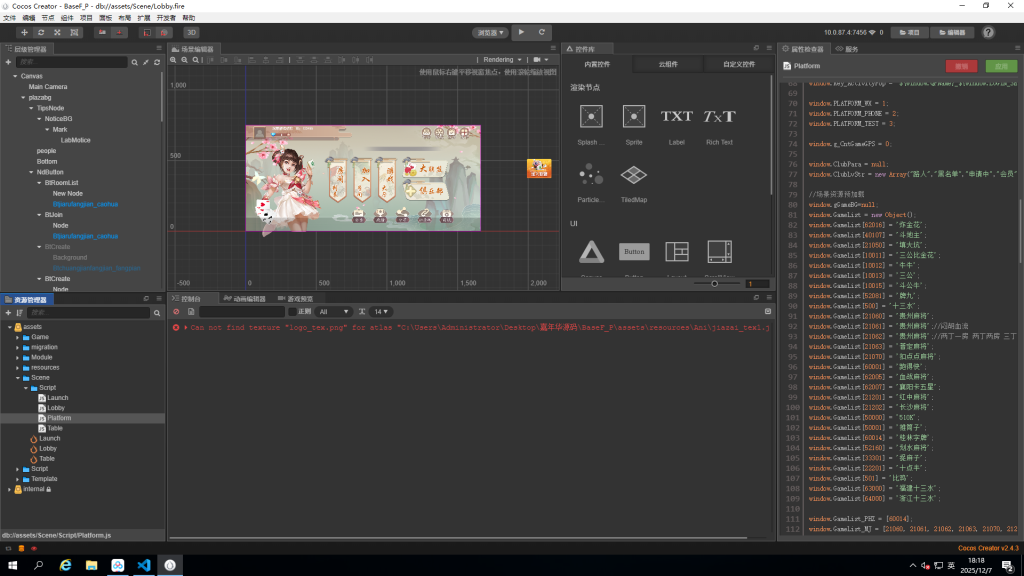Pick the TiledMap node icon
Image resolution: width=1024 pixels, height=576 pixels.
(633, 175)
